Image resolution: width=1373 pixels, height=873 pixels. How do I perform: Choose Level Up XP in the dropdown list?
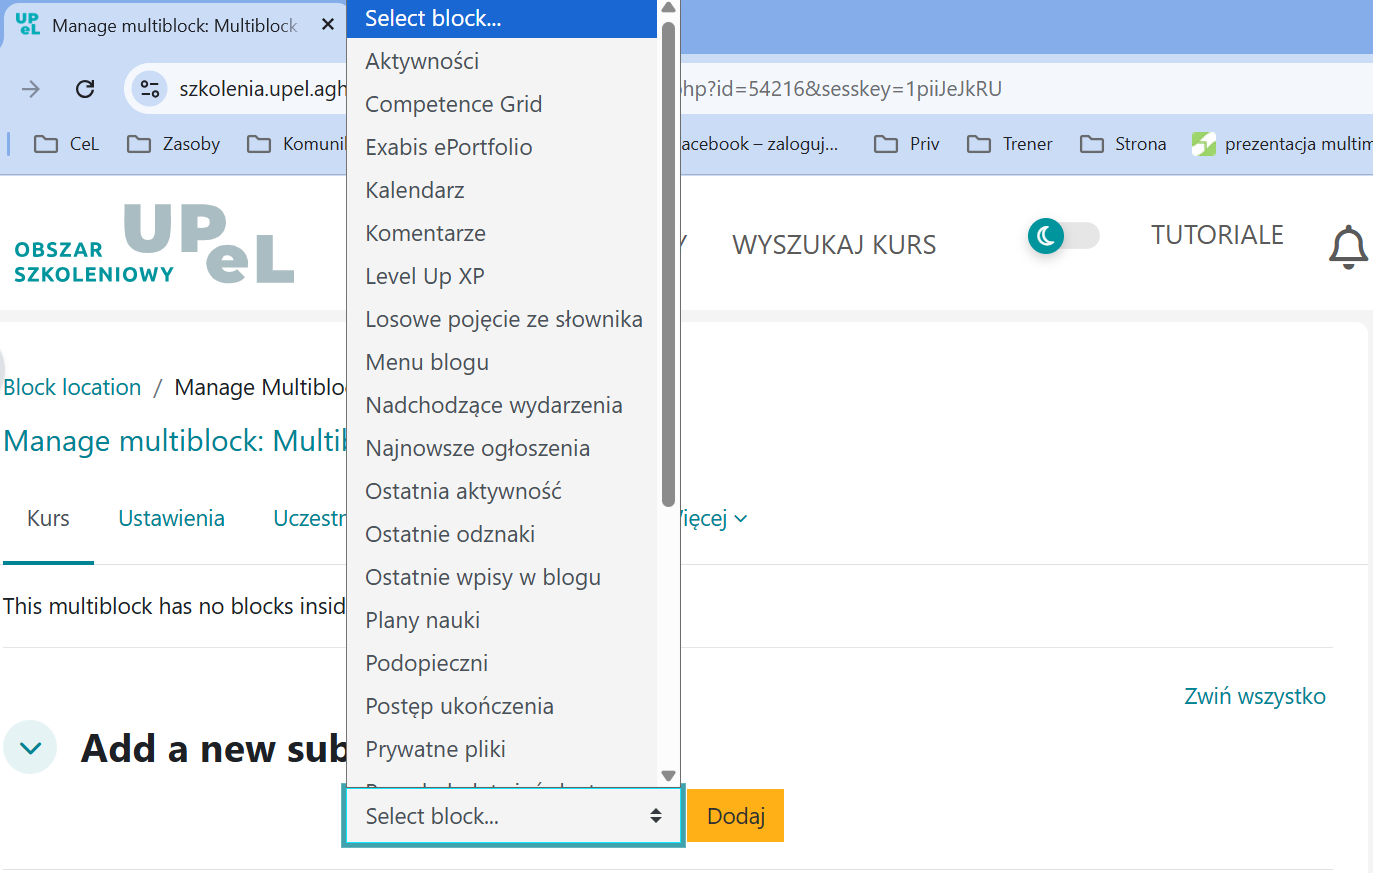tap(425, 276)
